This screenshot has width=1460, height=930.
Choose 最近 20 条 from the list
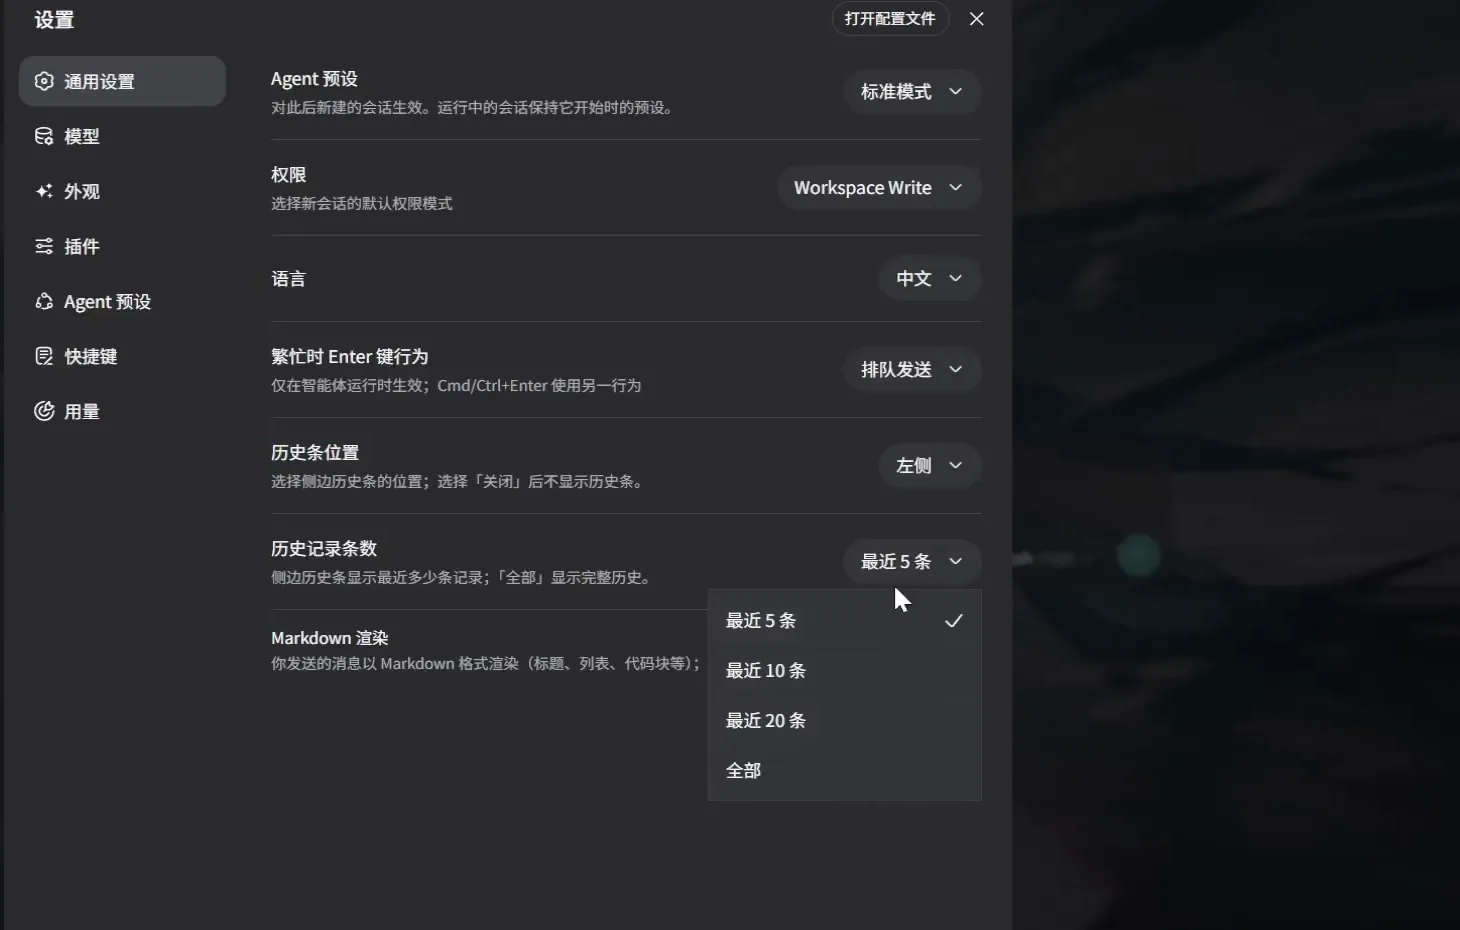[844, 721]
